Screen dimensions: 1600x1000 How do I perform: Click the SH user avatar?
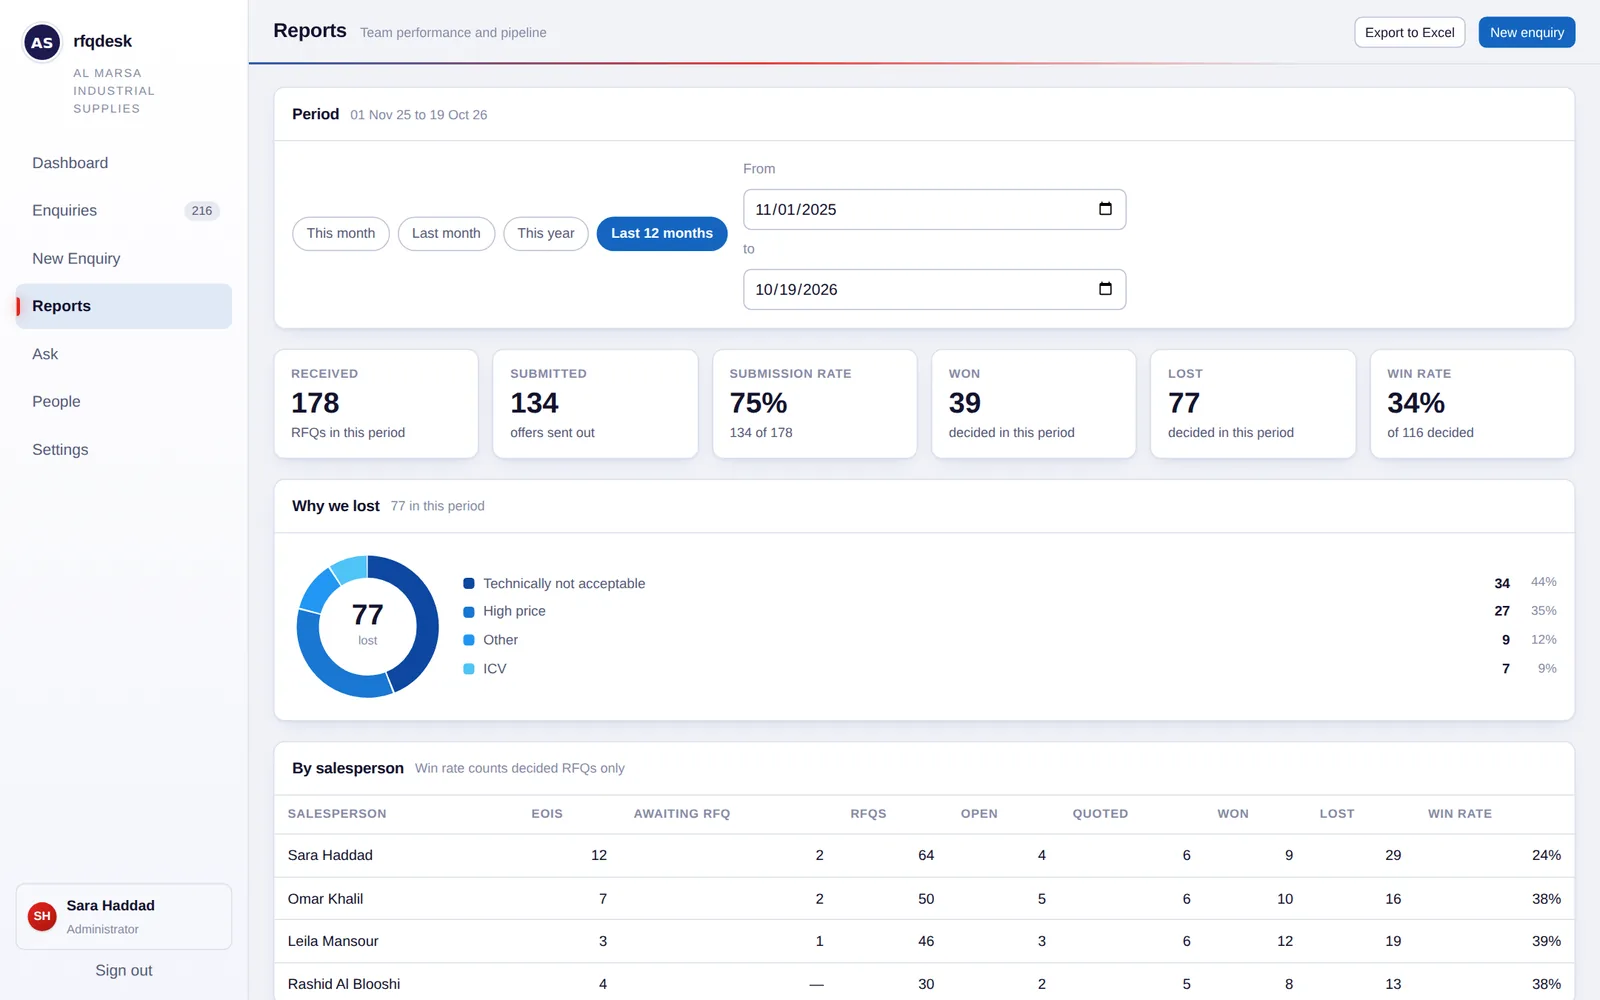42,916
